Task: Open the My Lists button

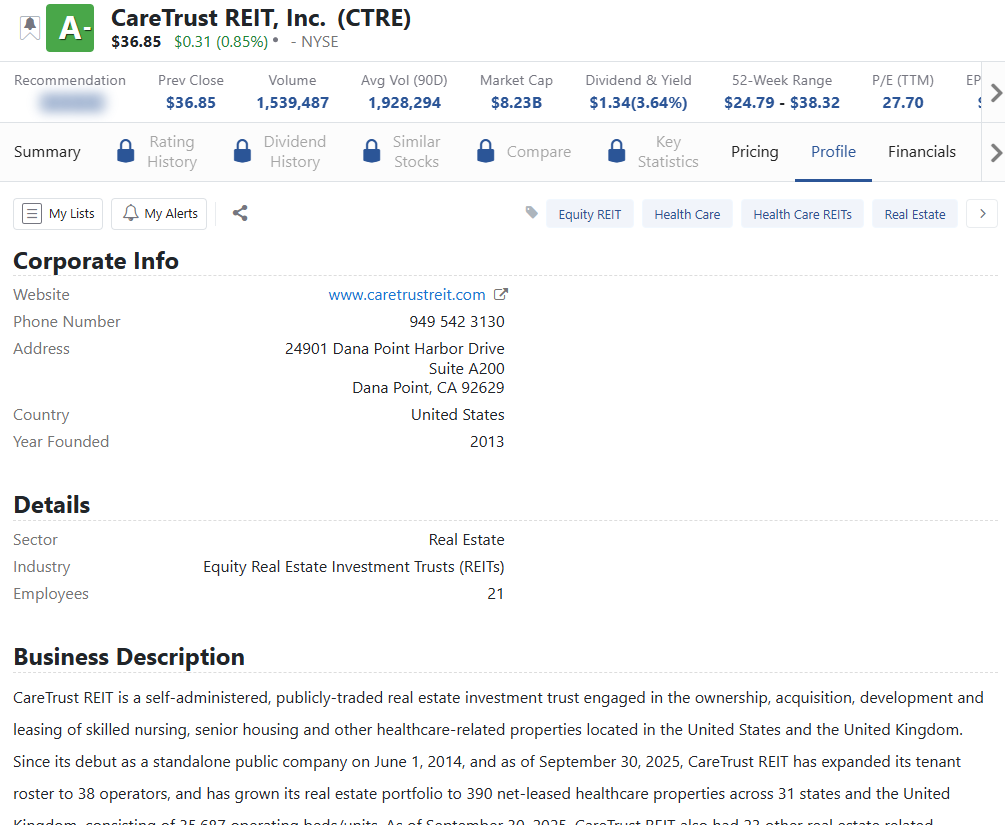Action: pyautogui.click(x=58, y=213)
